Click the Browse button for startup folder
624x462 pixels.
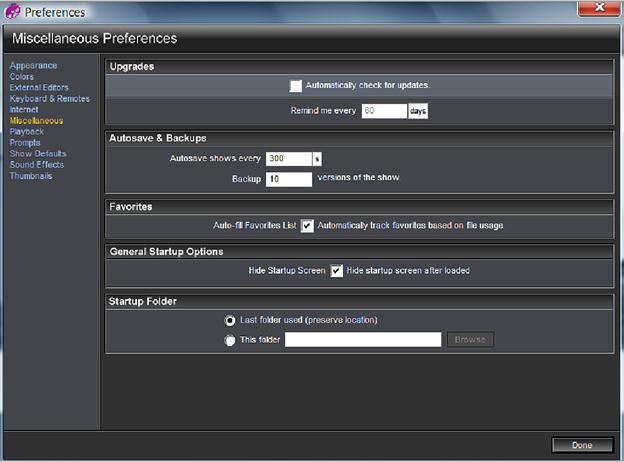470,340
